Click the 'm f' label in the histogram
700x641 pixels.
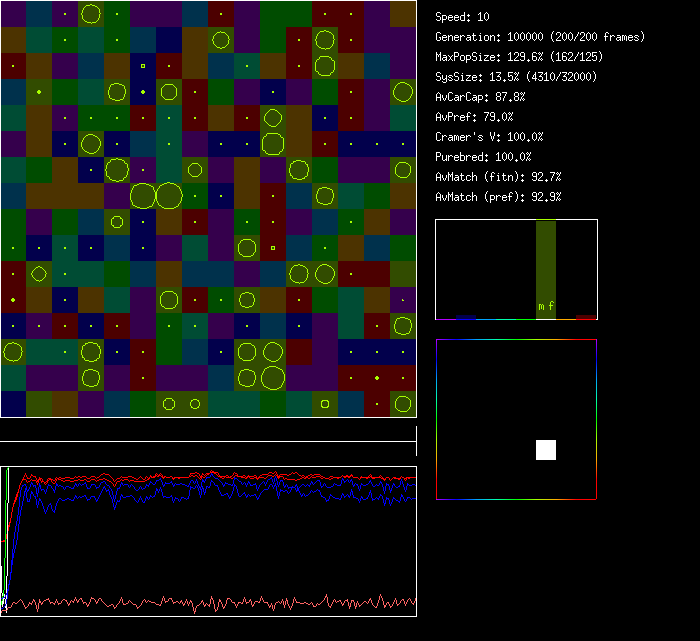pyautogui.click(x=546, y=306)
